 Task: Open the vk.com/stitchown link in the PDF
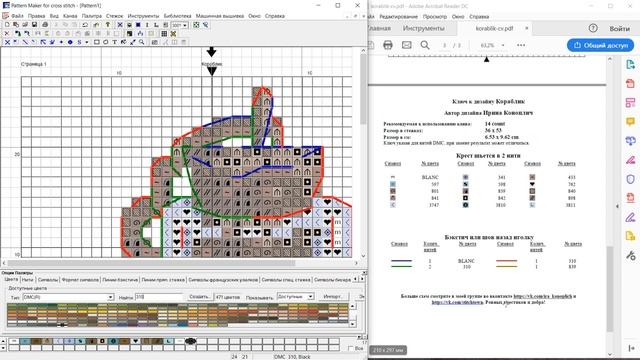458,302
